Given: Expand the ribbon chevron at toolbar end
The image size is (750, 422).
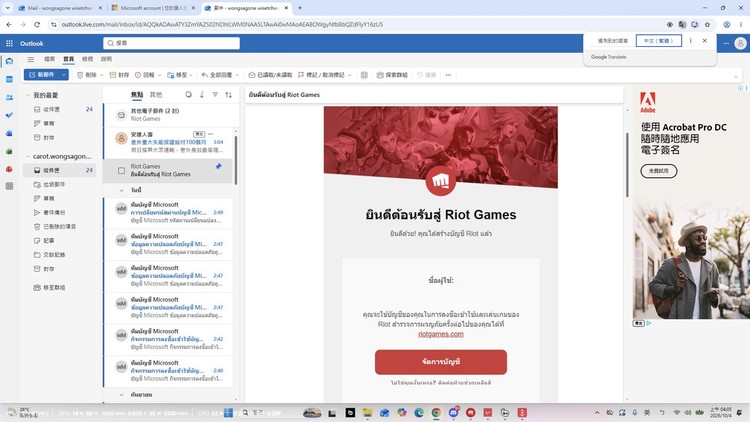Looking at the screenshot, I should tap(736, 76).
